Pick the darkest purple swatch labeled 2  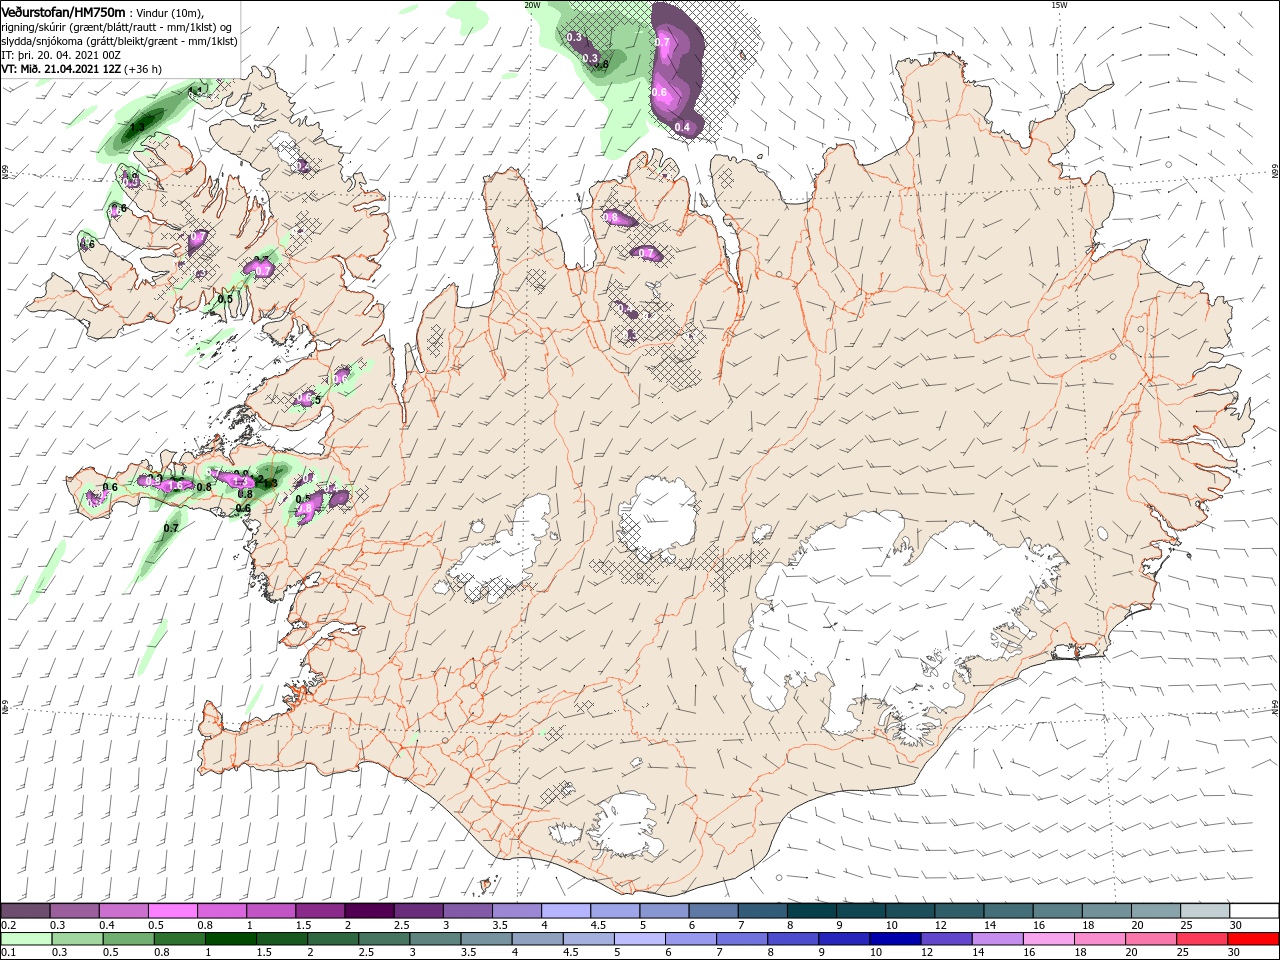(x=369, y=911)
